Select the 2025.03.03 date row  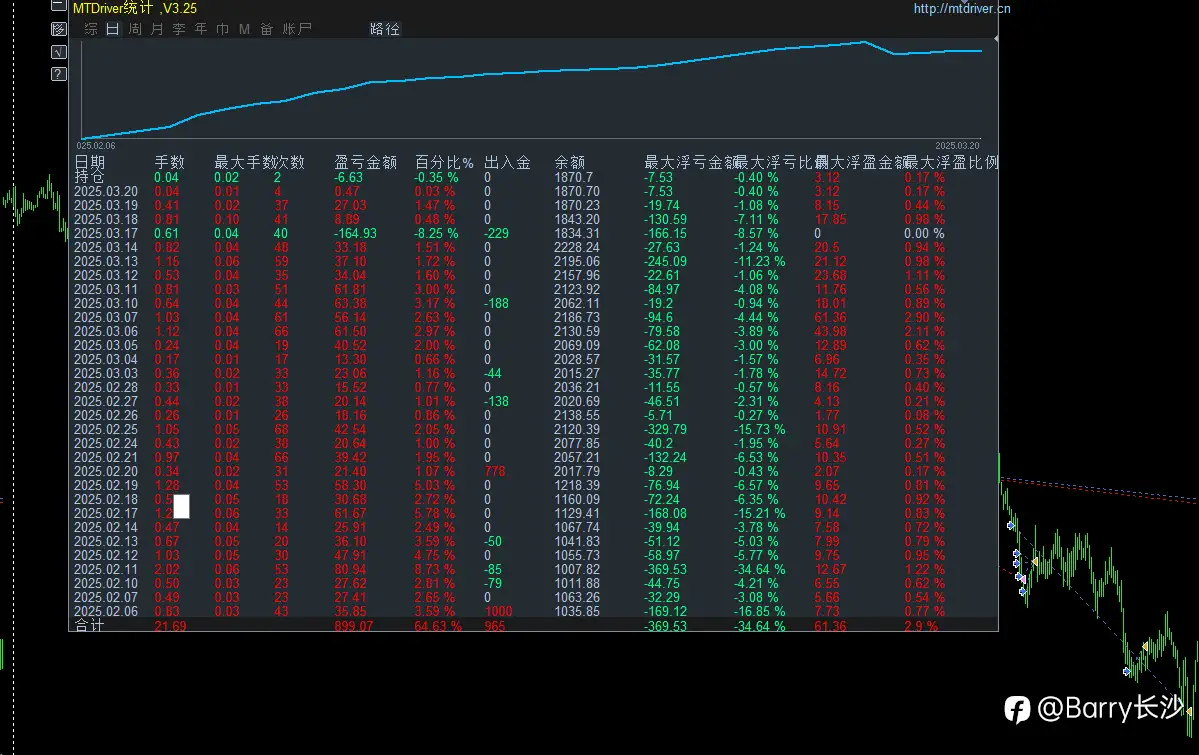[106, 373]
